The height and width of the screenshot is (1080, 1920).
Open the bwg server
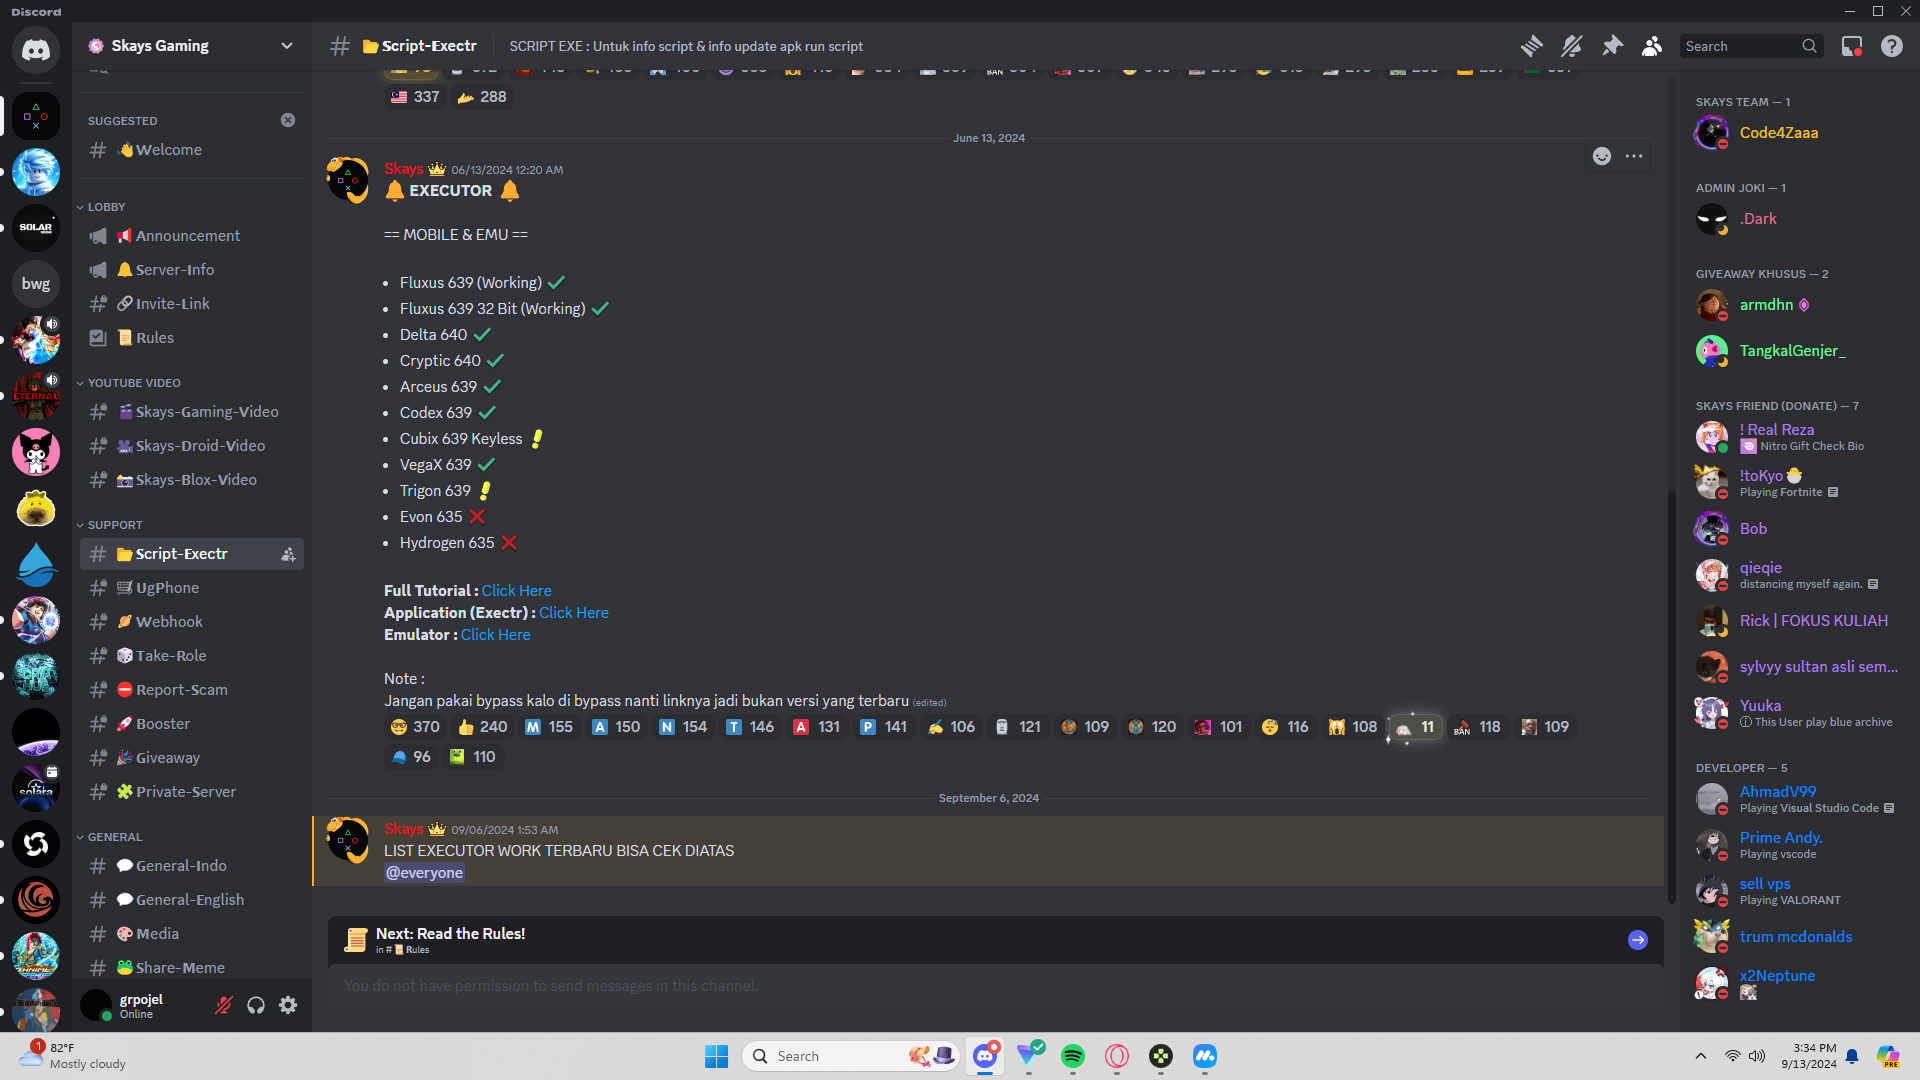click(36, 284)
